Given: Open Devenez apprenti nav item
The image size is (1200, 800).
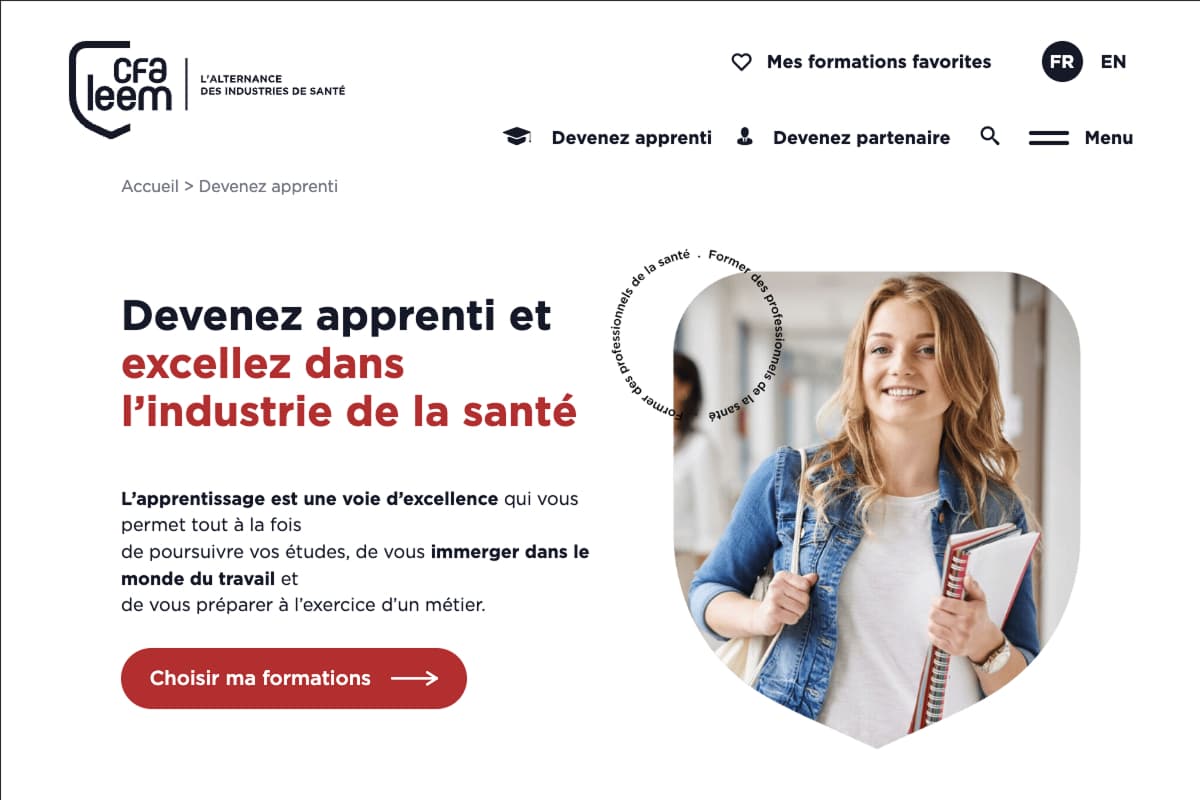Looking at the screenshot, I should [632, 138].
